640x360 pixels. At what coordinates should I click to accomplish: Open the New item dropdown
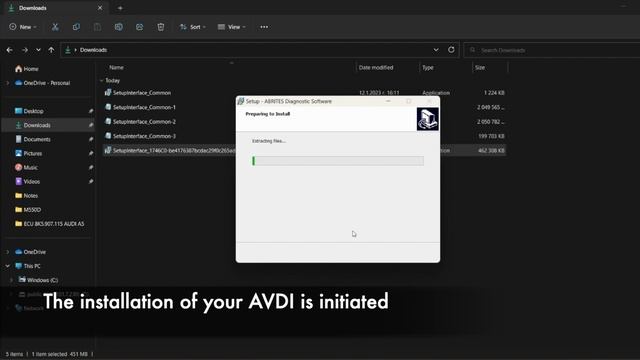click(x=23, y=27)
